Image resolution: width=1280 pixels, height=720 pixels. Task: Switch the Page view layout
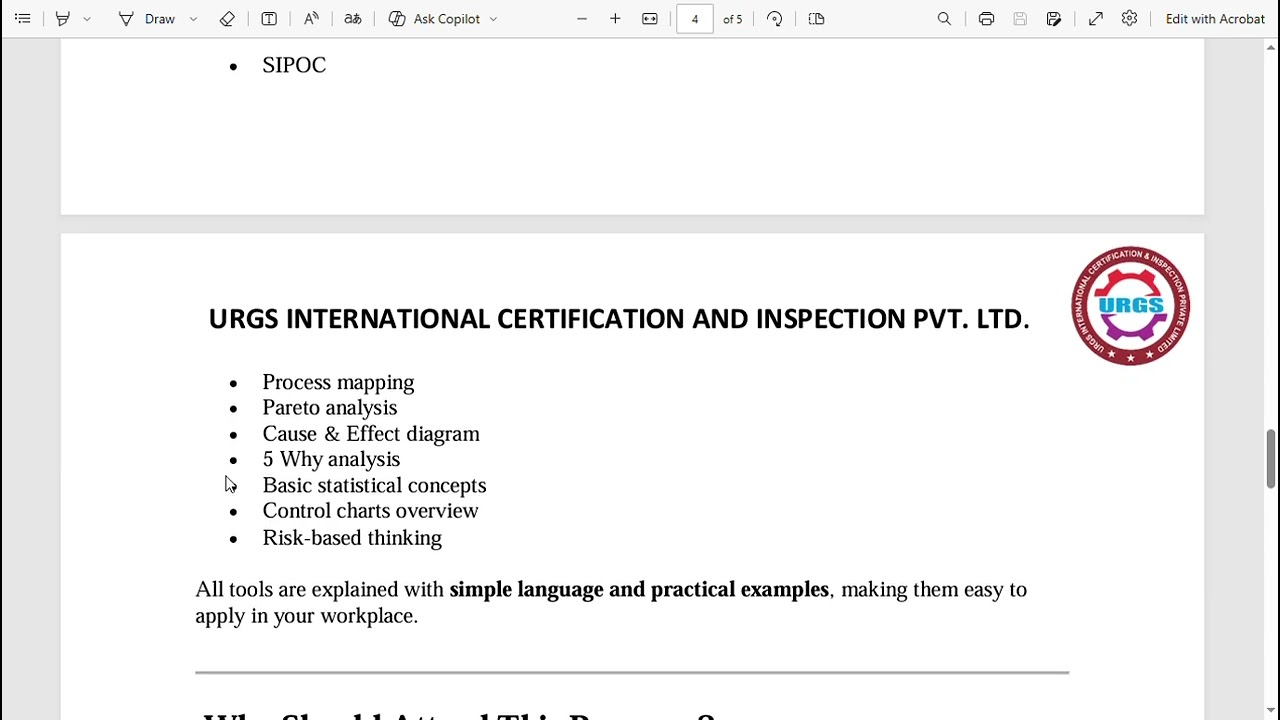point(816,19)
